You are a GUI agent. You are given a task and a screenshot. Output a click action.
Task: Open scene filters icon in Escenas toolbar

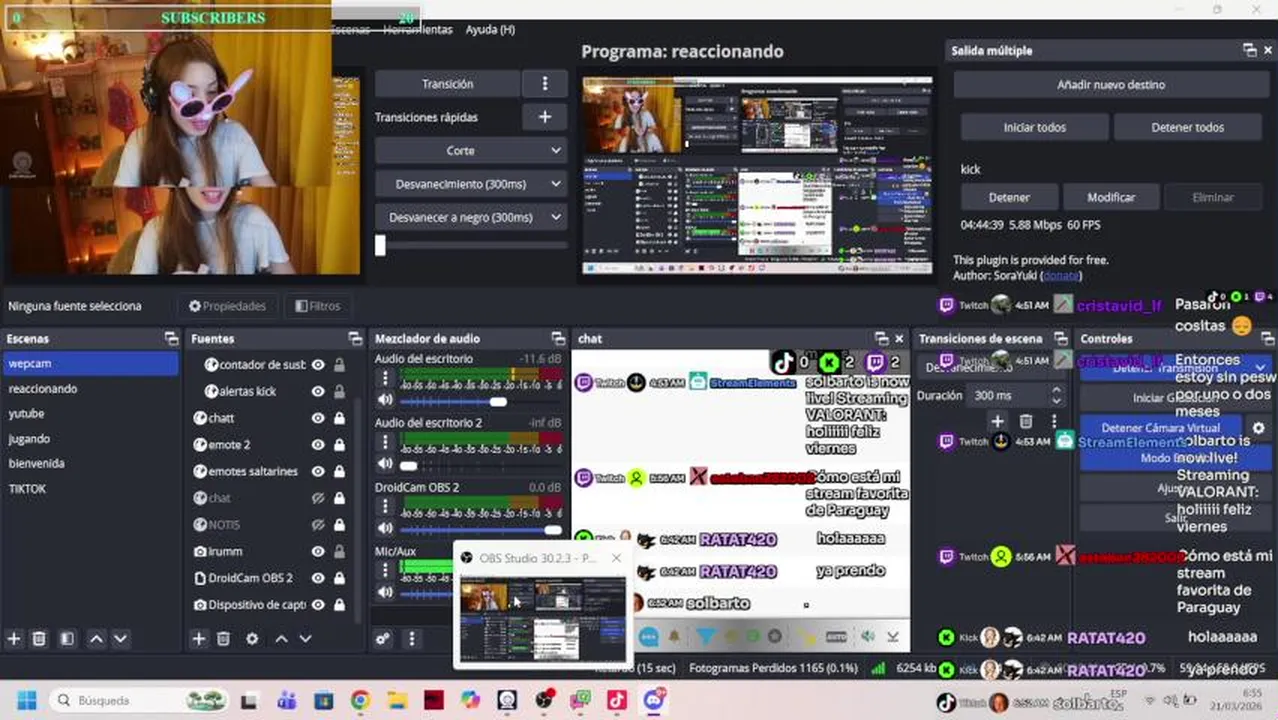pyautogui.click(x=67, y=638)
